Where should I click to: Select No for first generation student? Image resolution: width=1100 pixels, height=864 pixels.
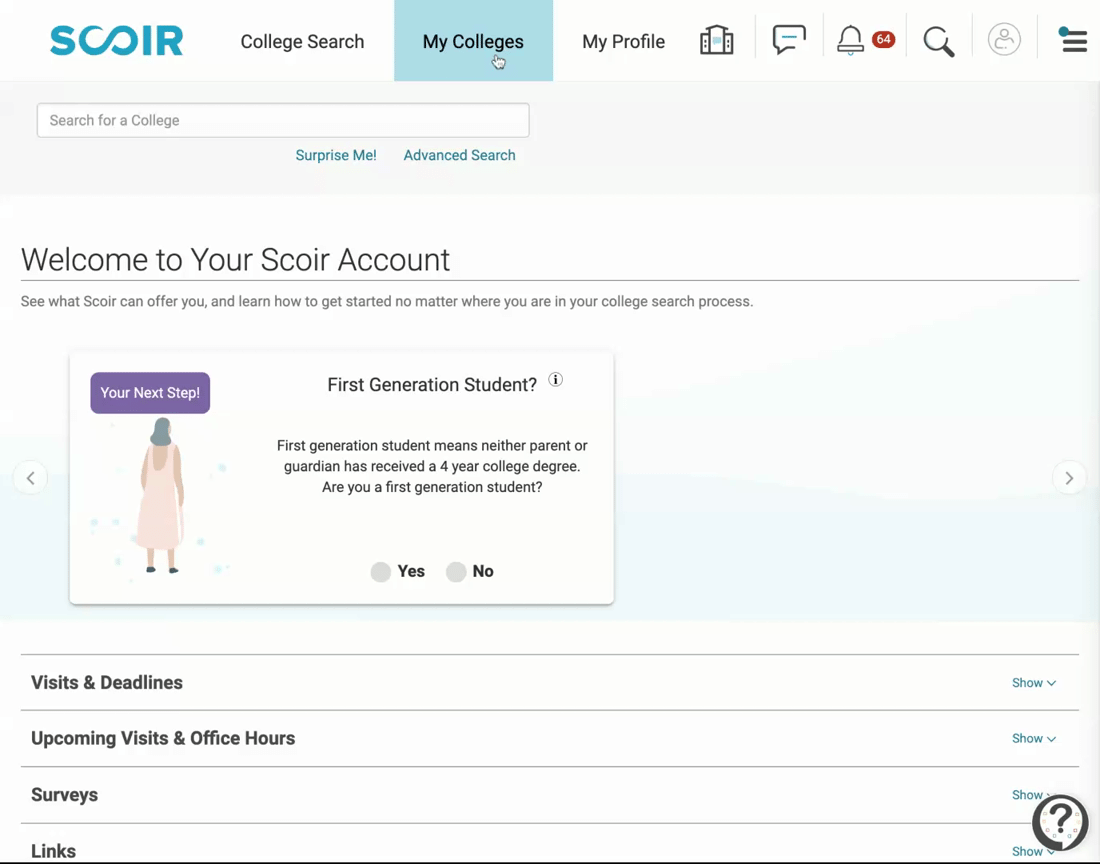click(x=456, y=572)
